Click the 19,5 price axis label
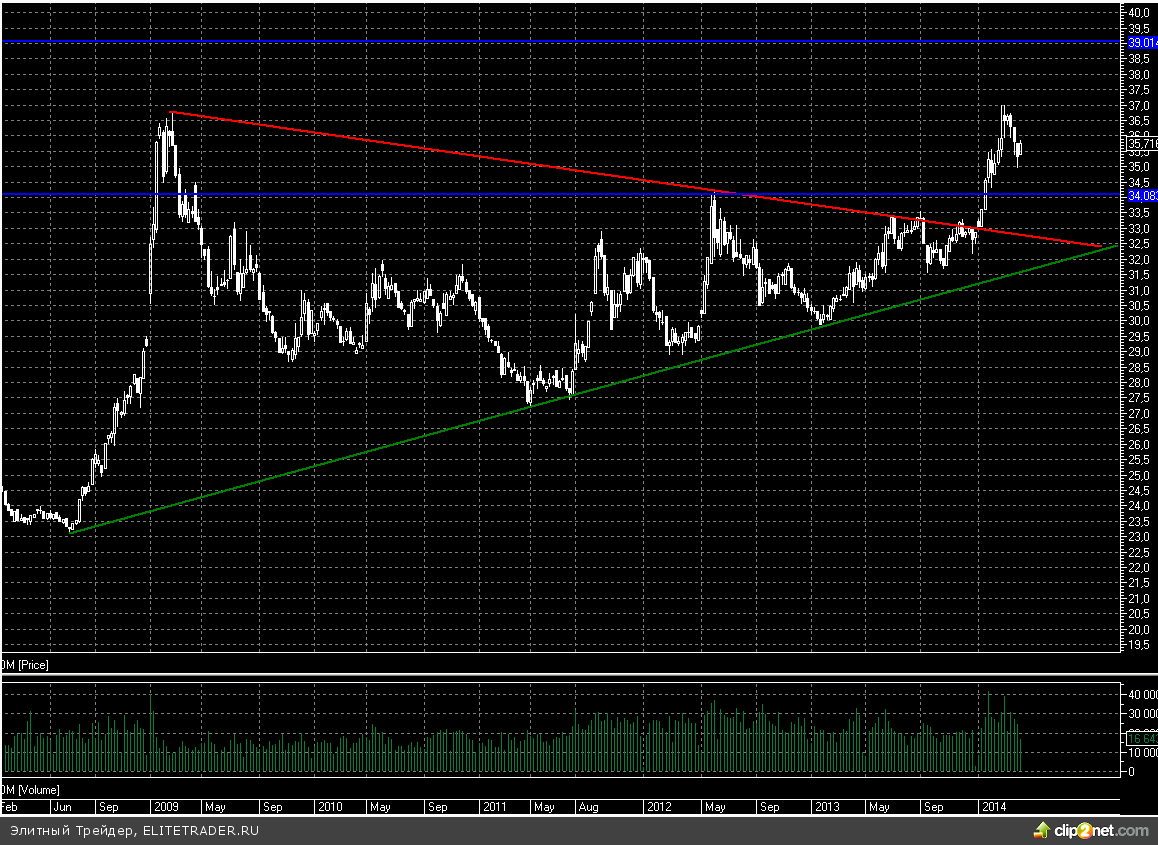This screenshot has height=845, width=1158. 1140,645
